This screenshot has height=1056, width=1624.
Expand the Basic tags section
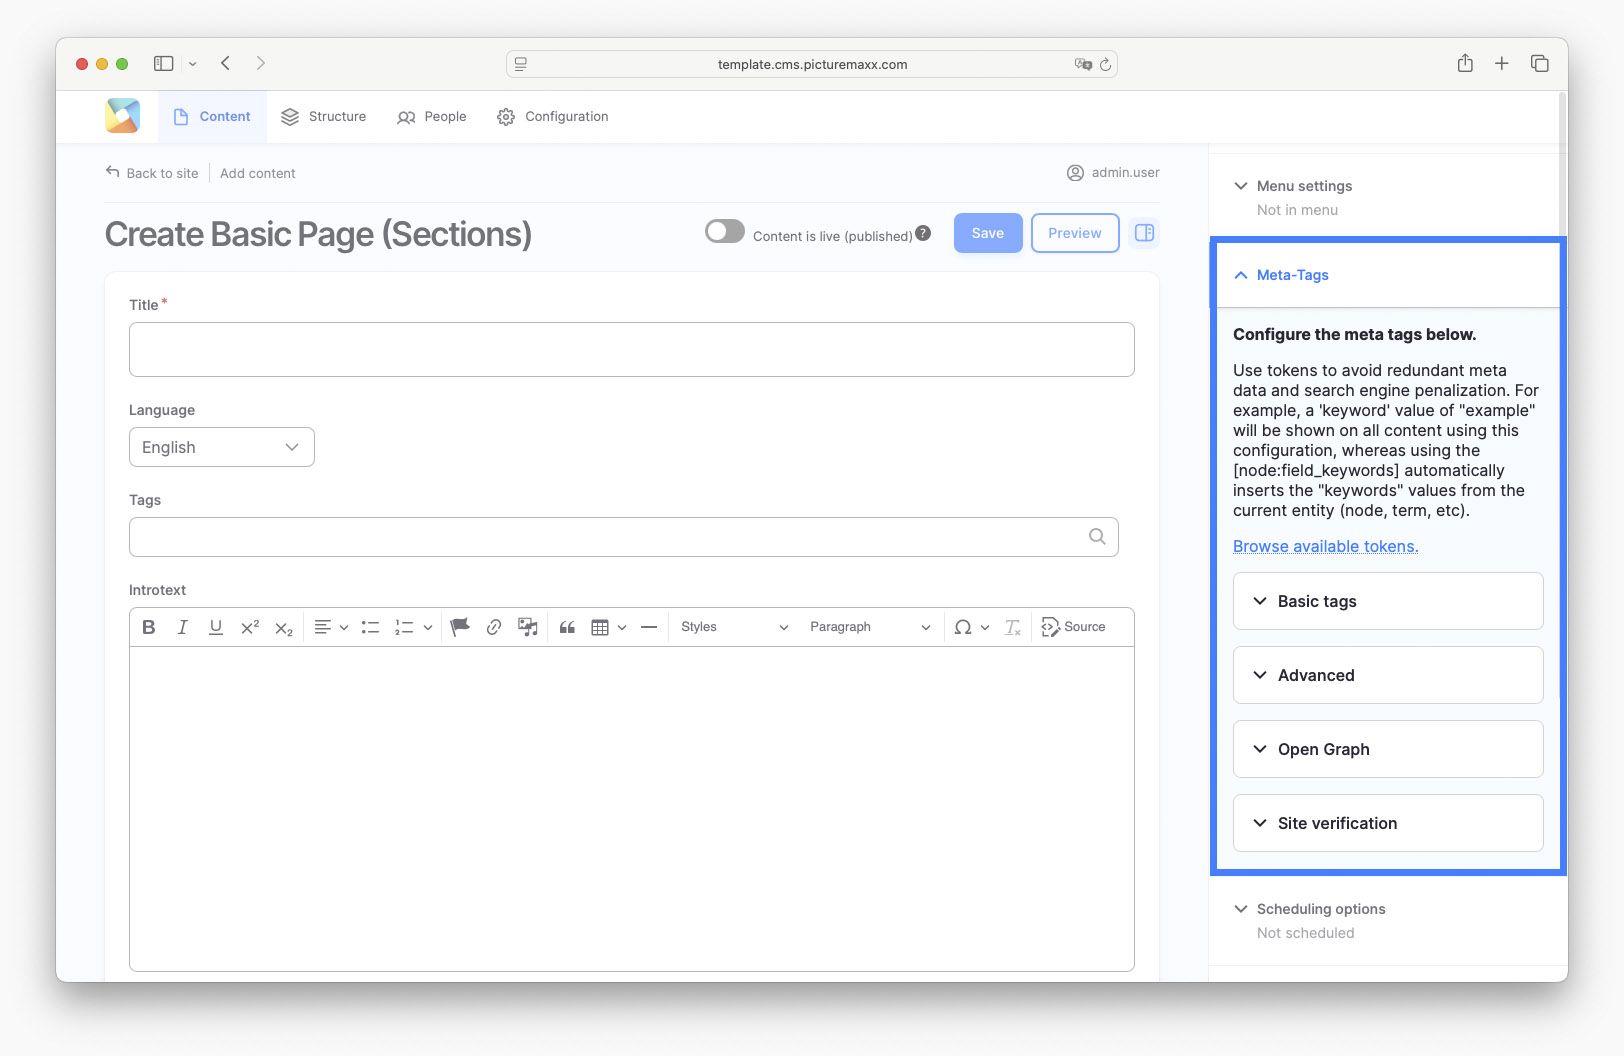pos(1387,601)
